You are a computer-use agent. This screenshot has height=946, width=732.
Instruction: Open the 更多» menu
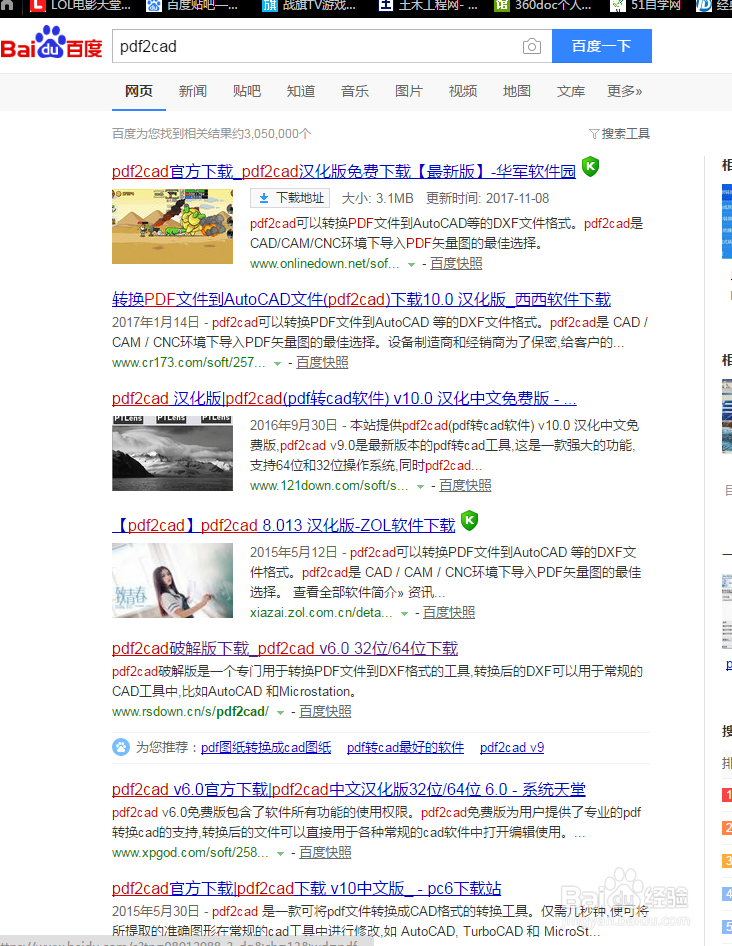[x=625, y=91]
